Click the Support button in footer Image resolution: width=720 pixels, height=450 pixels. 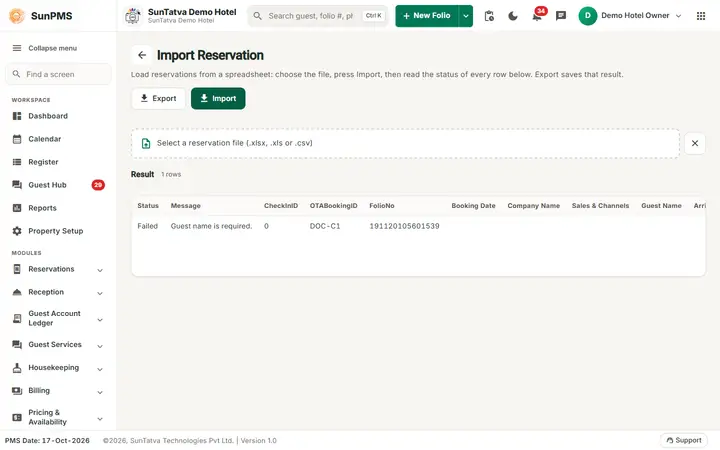pyautogui.click(x=684, y=440)
